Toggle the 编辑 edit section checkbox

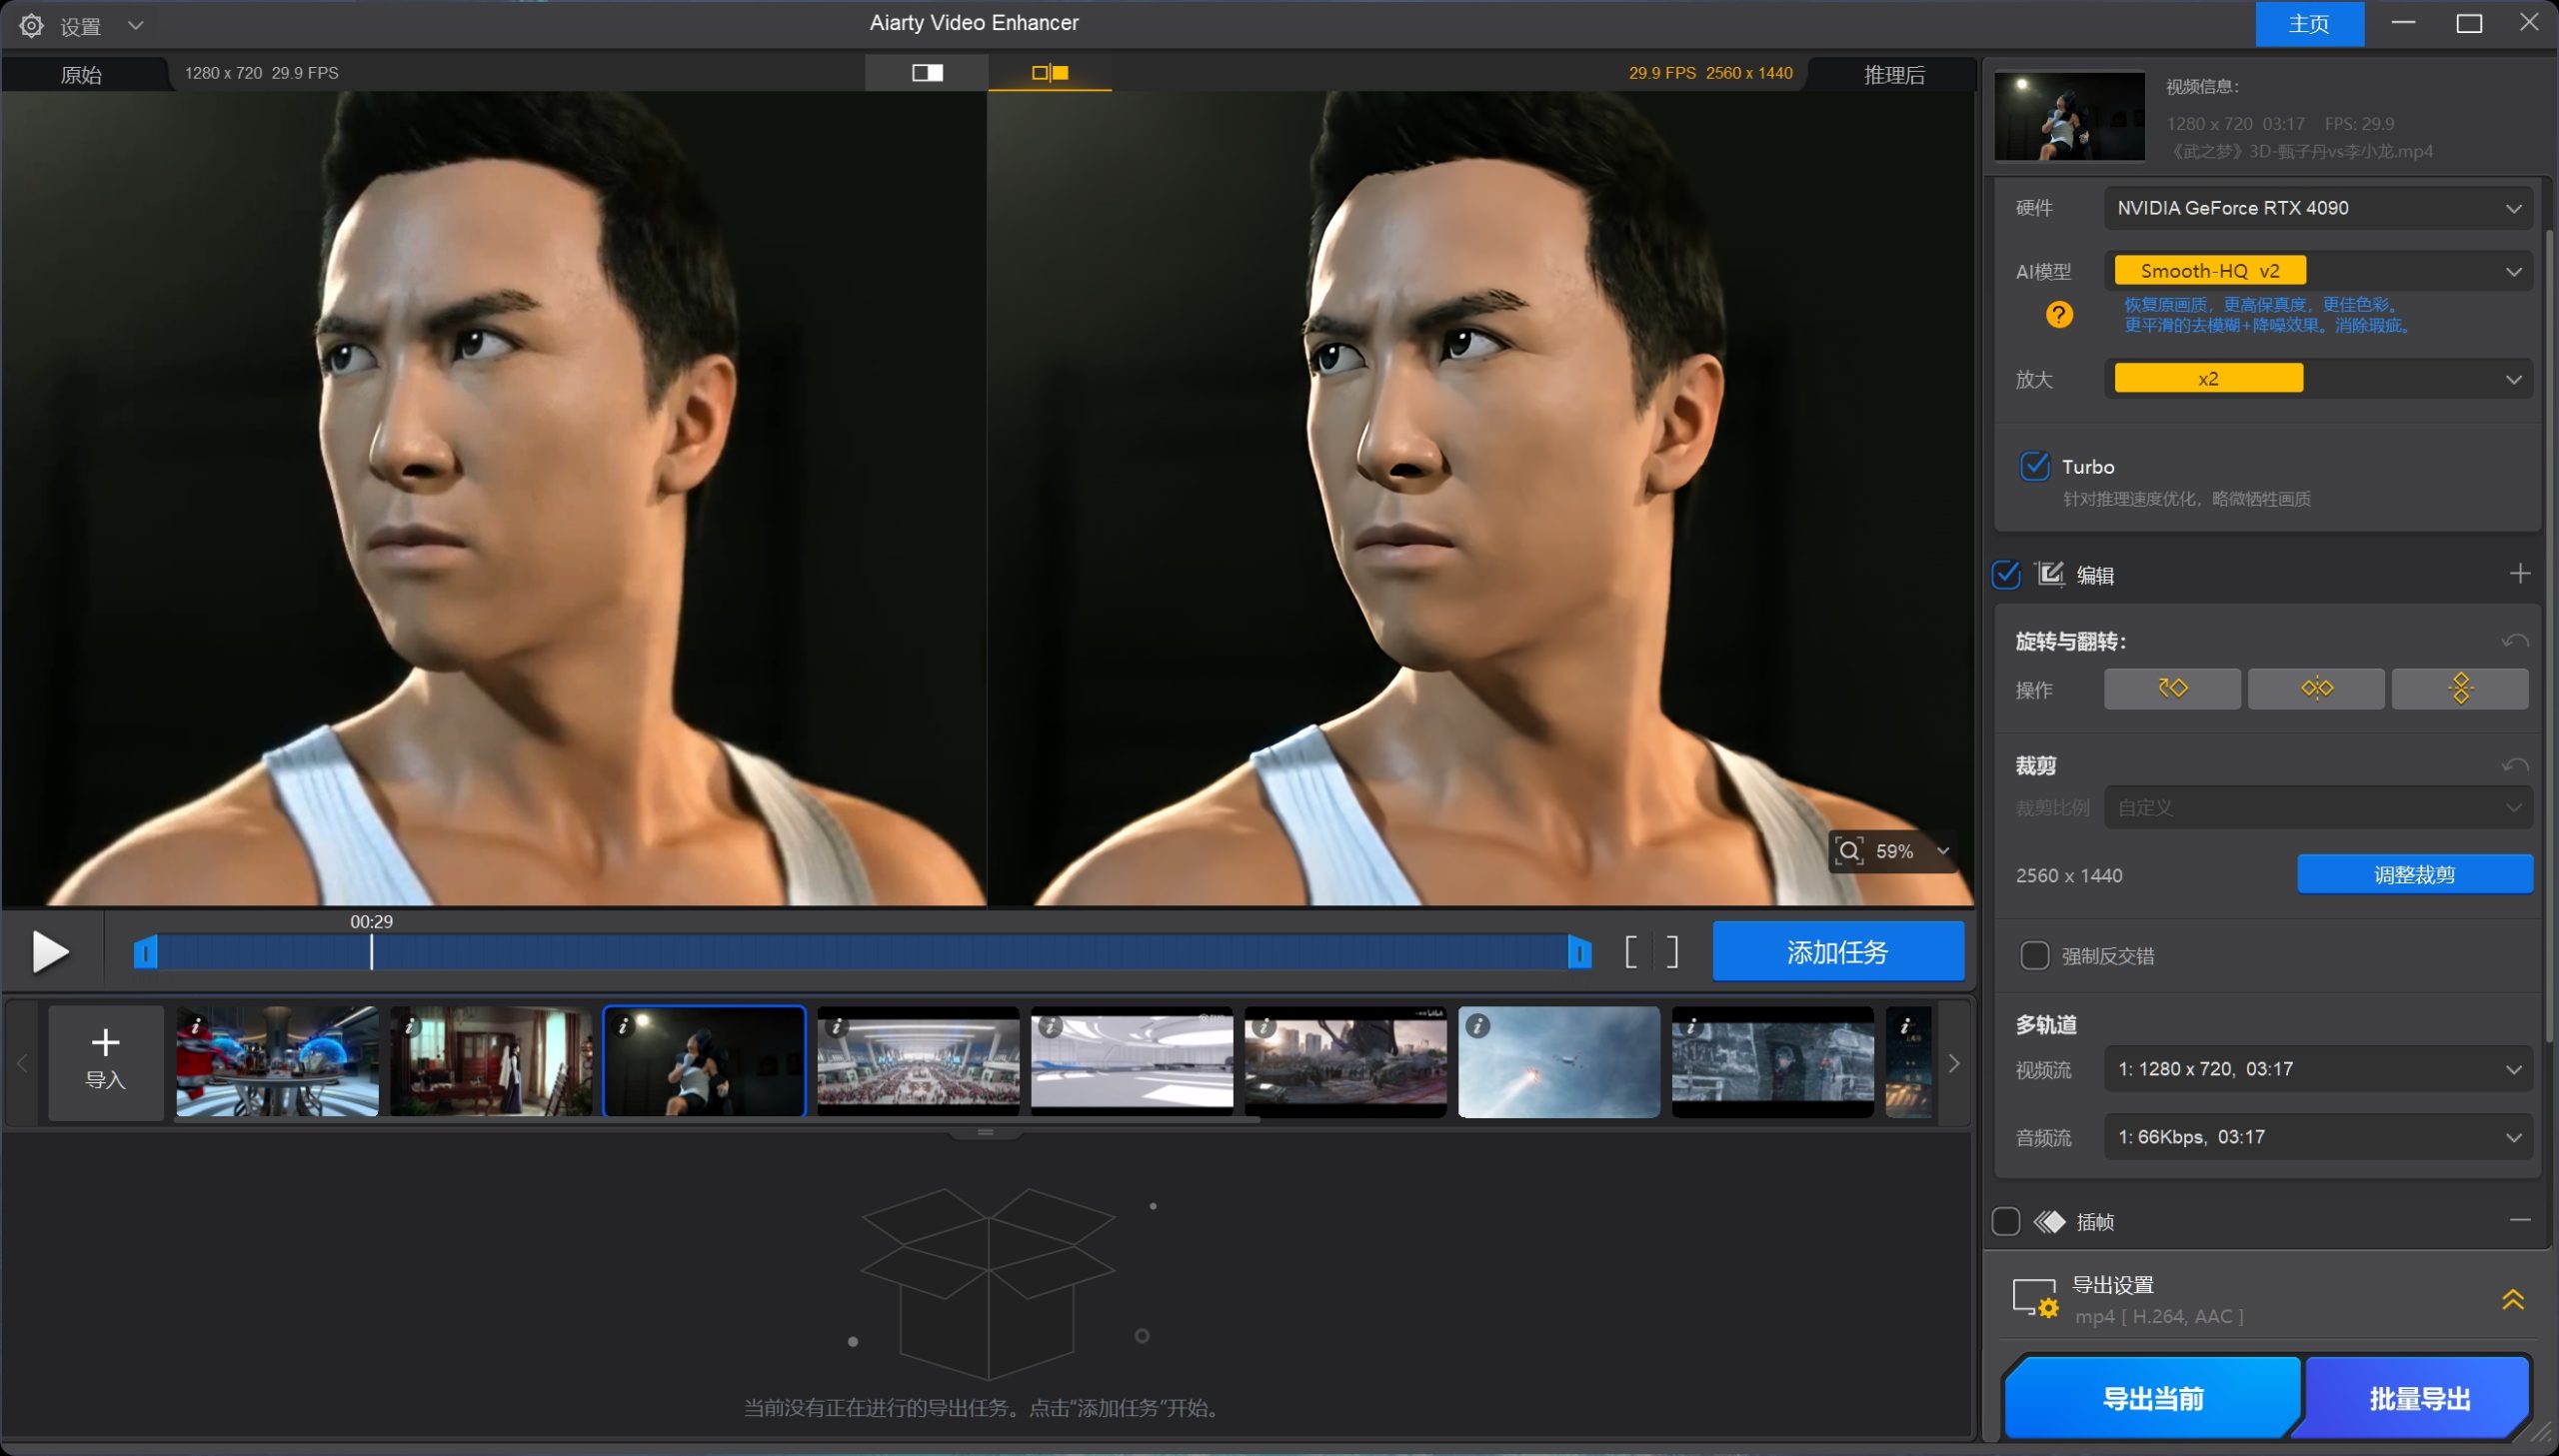click(2006, 574)
